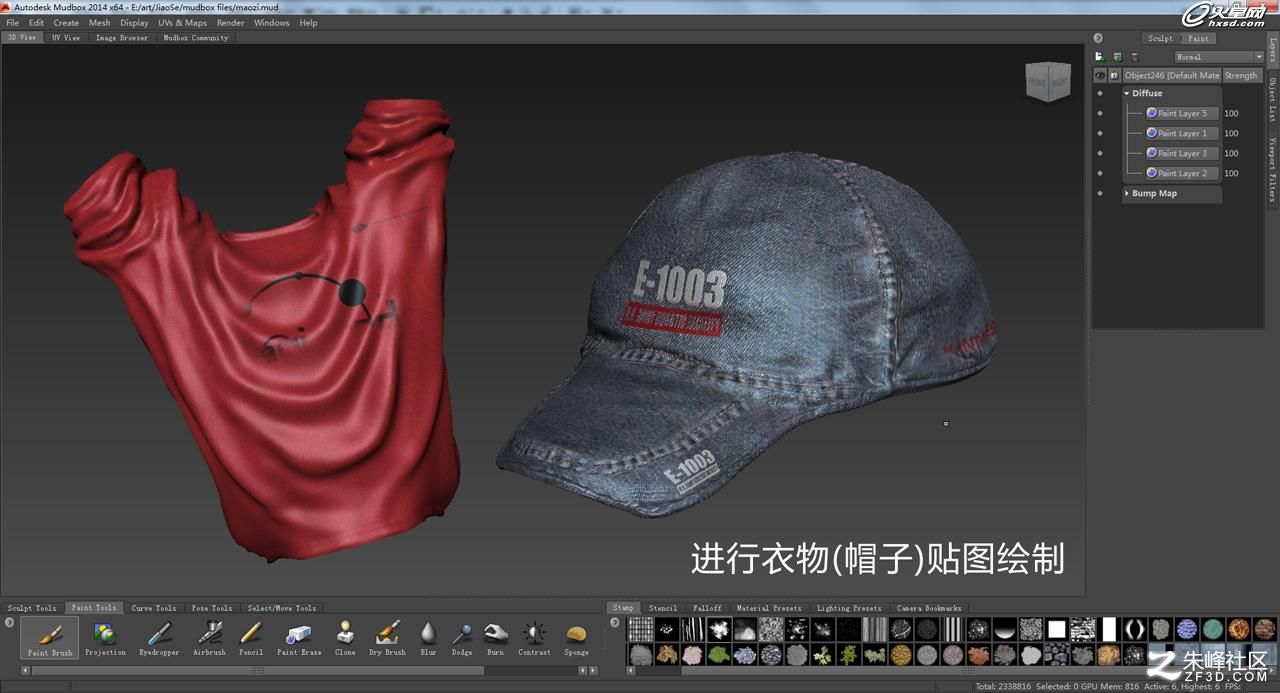This screenshot has width=1280, height=693.
Task: Click the eye visibility column header
Action: (x=1100, y=75)
